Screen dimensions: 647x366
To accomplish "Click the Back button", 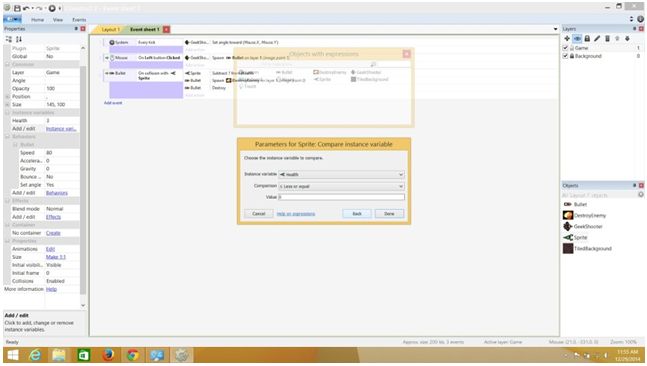I will click(357, 214).
